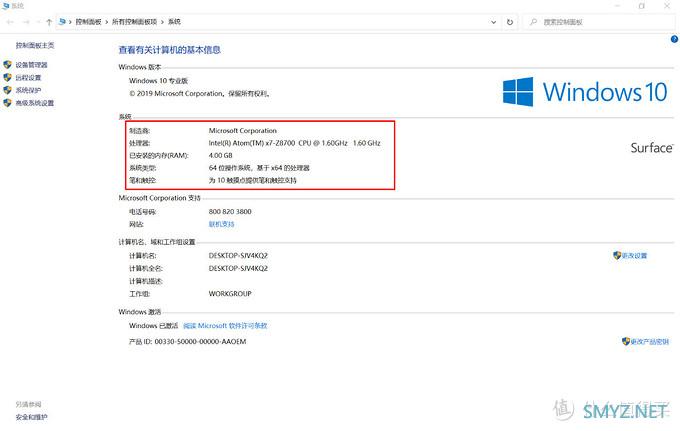Refresh the control panel page
The image size is (680, 431).
pos(510,22)
